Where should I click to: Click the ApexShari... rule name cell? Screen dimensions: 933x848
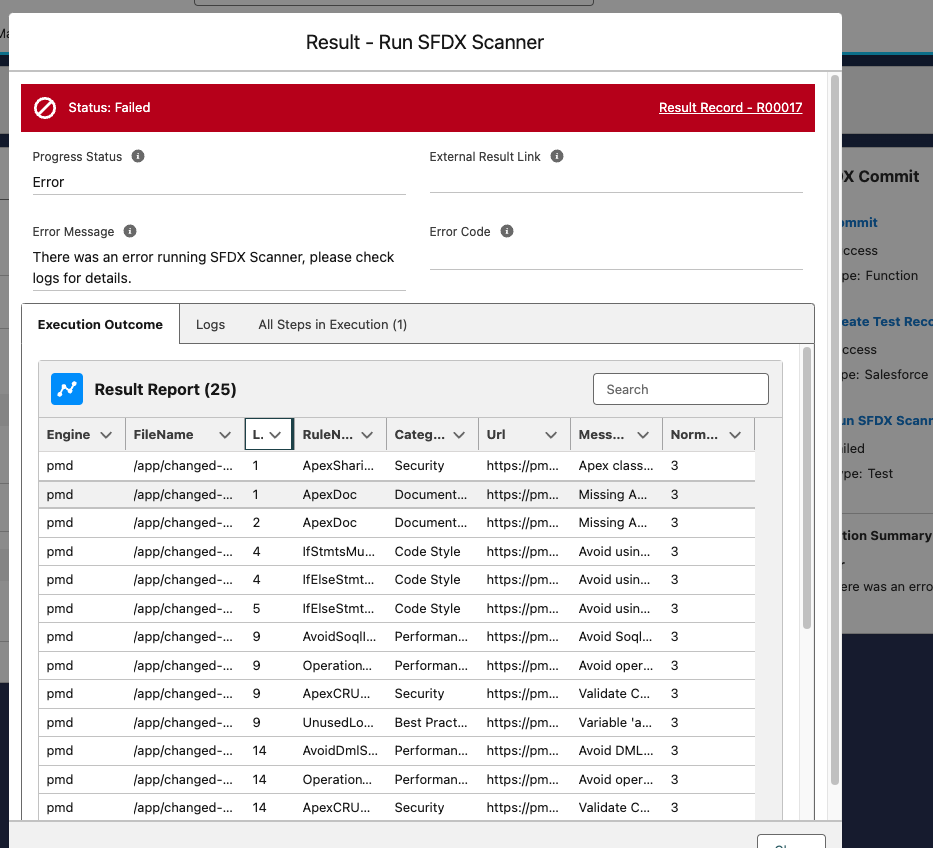tap(338, 465)
